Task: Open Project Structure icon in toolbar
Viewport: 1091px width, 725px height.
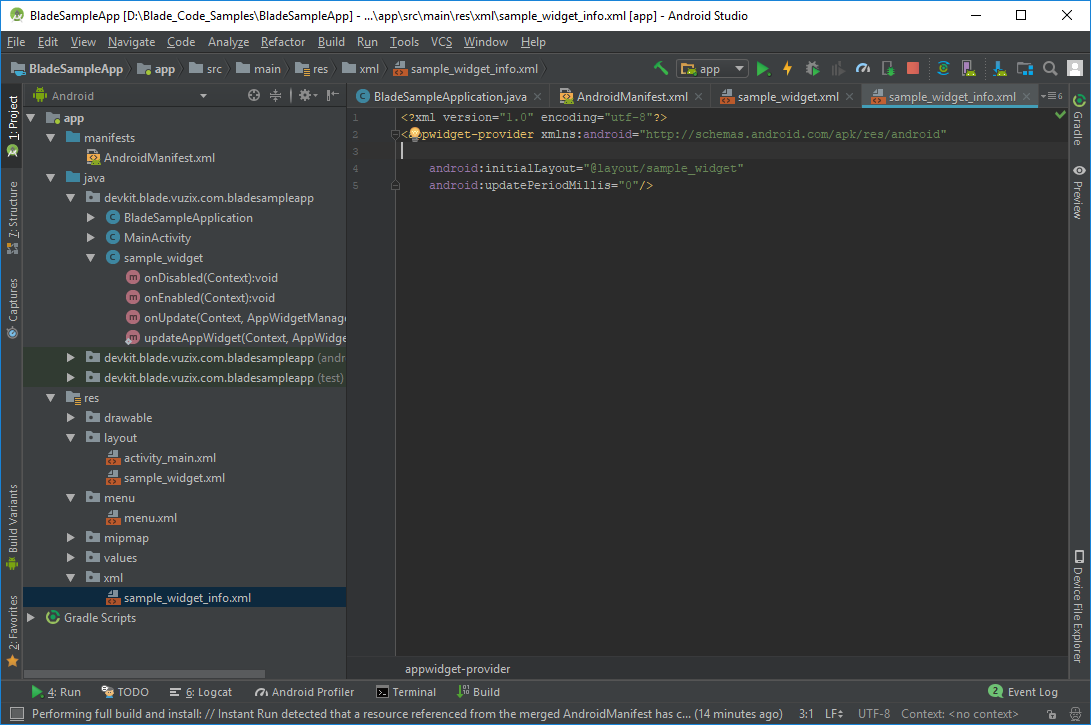Action: [x=1025, y=68]
